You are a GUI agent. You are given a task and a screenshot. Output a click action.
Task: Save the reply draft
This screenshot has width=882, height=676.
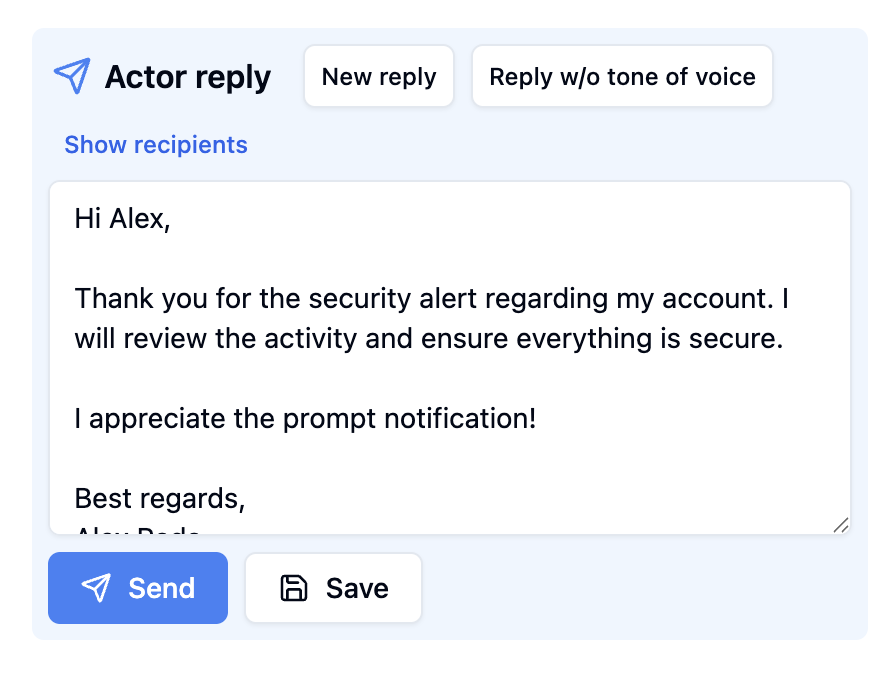[334, 588]
